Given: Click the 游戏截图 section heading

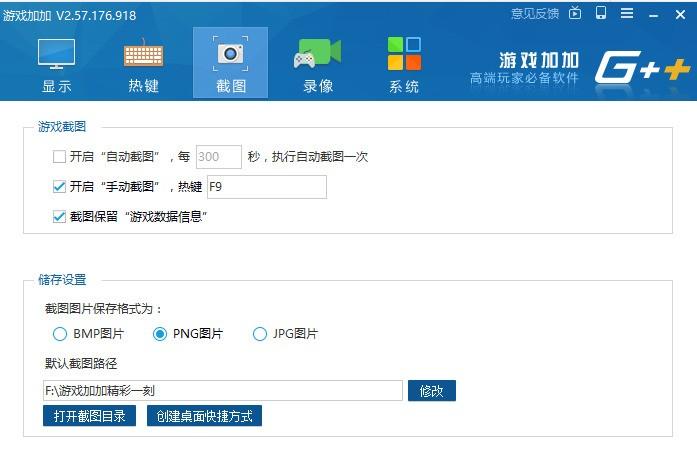Looking at the screenshot, I should (x=62, y=127).
